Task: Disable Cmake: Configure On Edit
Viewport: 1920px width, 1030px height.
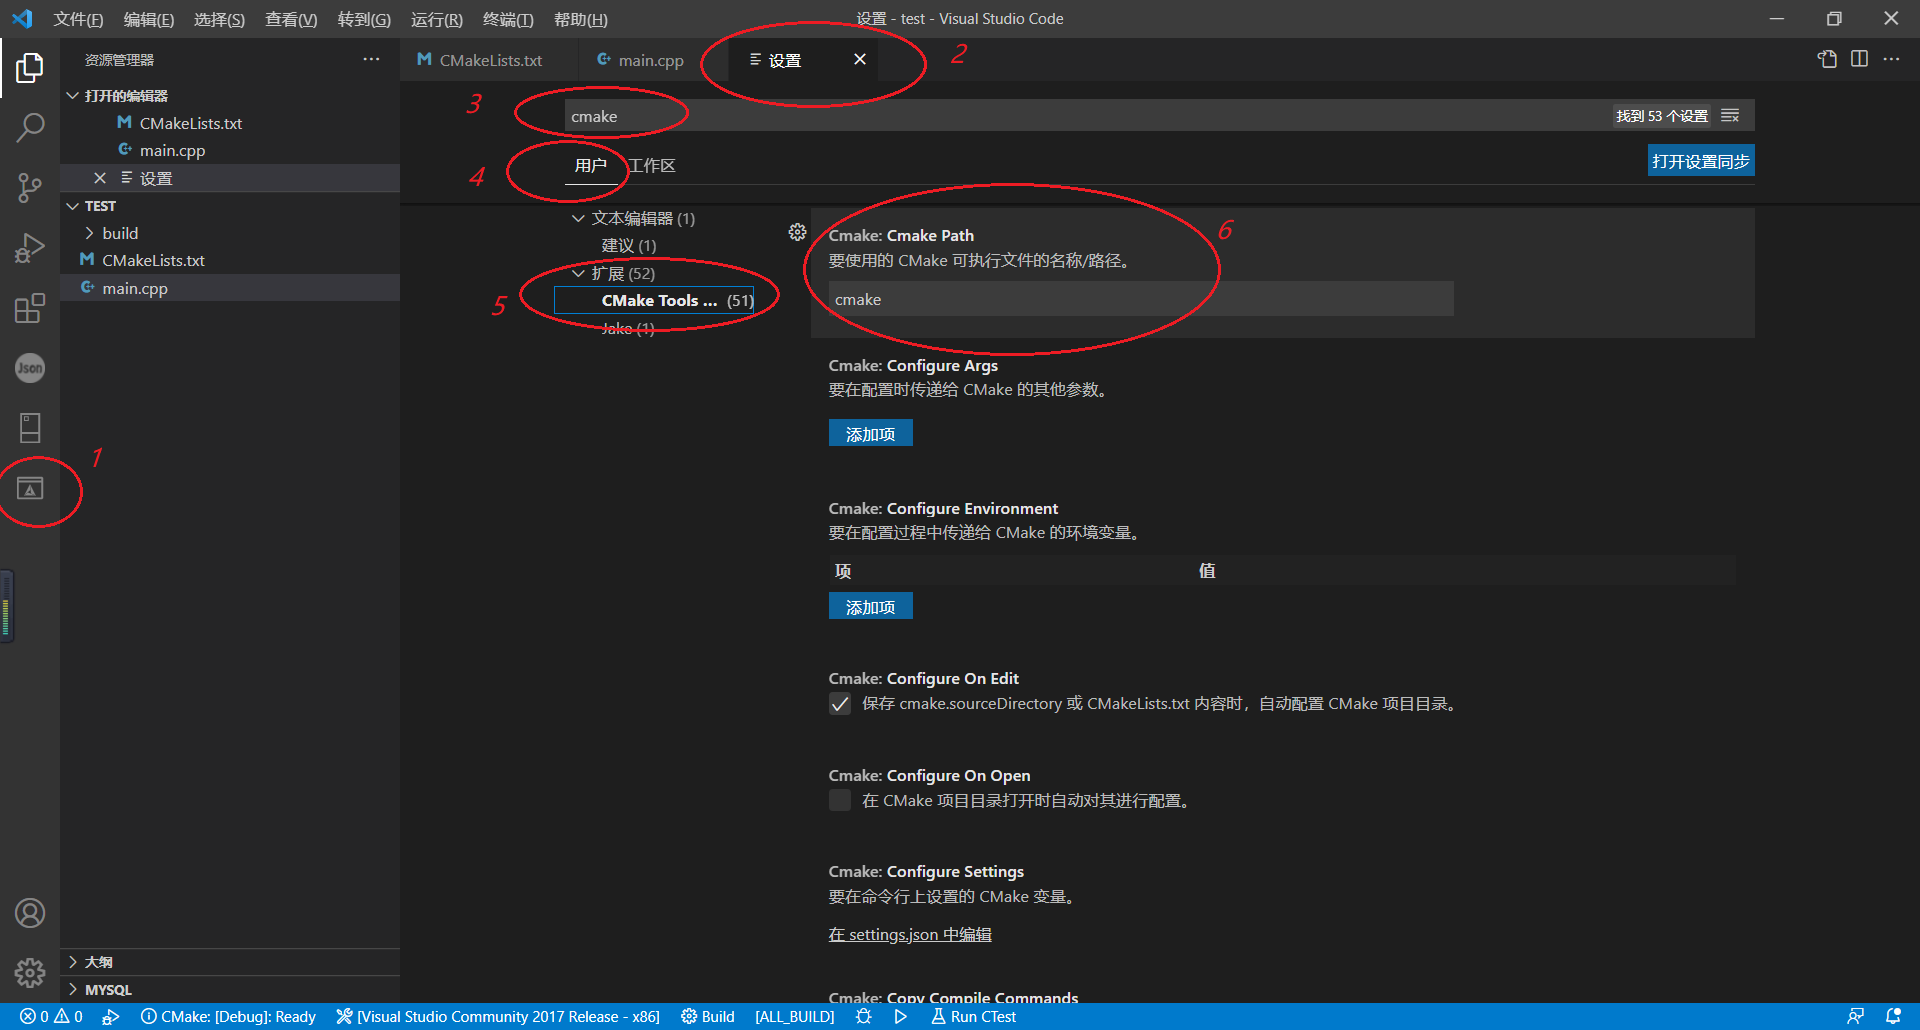Action: tap(839, 703)
